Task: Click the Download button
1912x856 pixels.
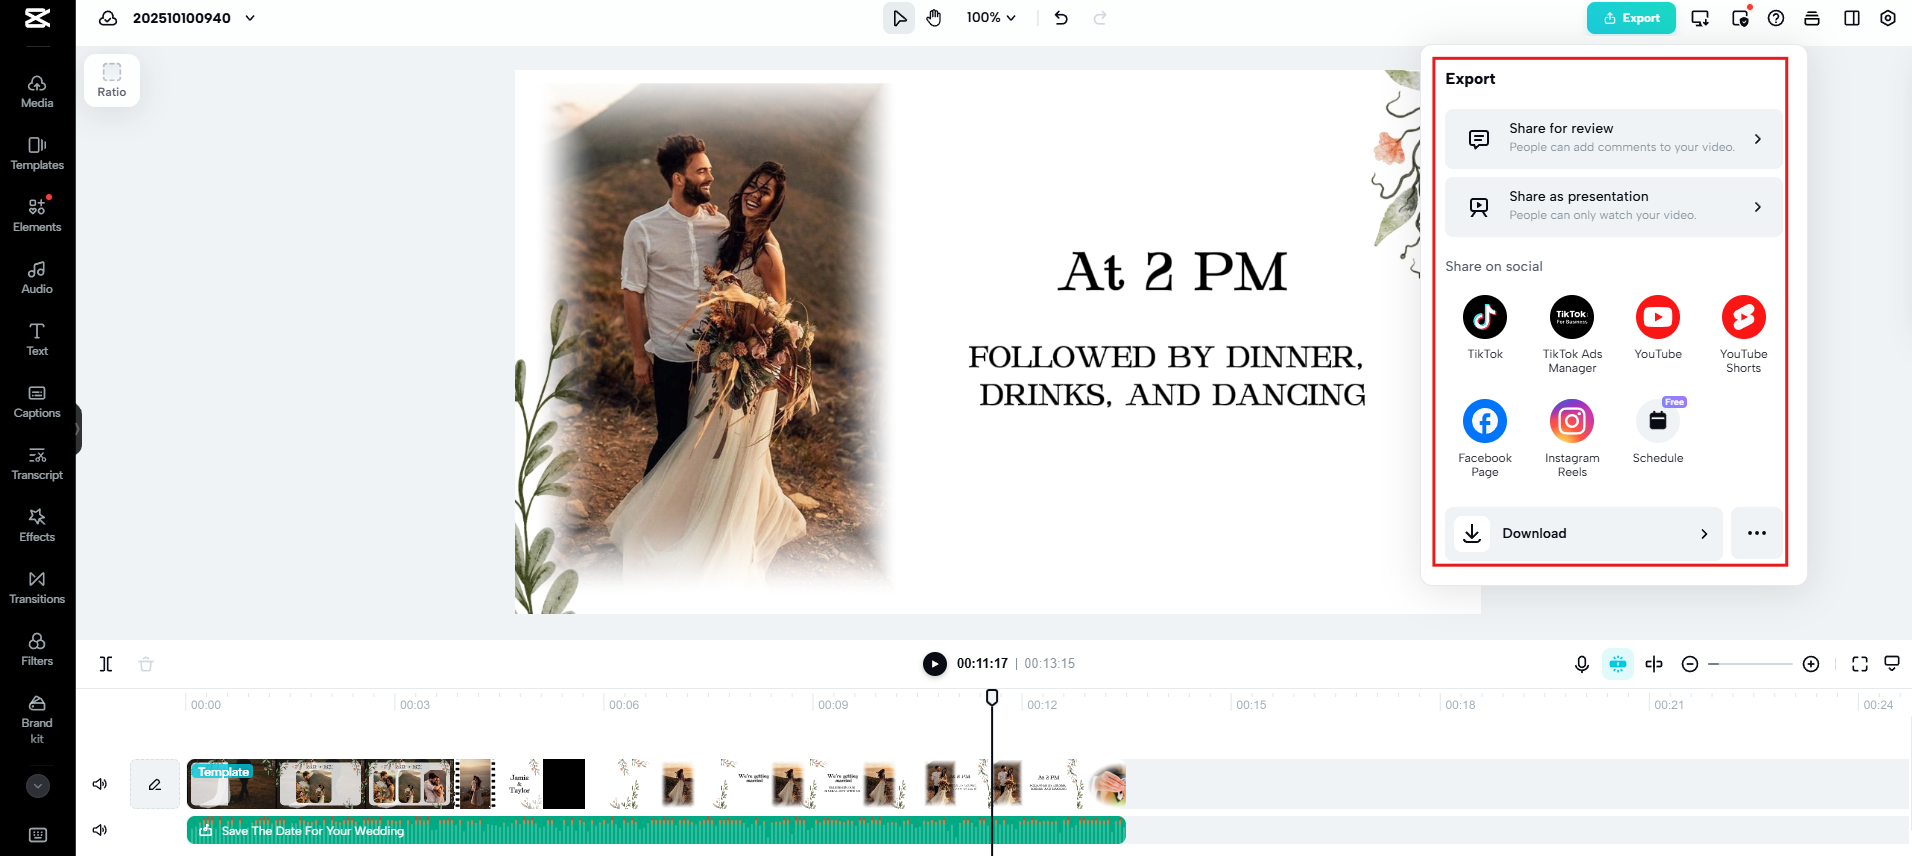Action: pyautogui.click(x=1583, y=533)
